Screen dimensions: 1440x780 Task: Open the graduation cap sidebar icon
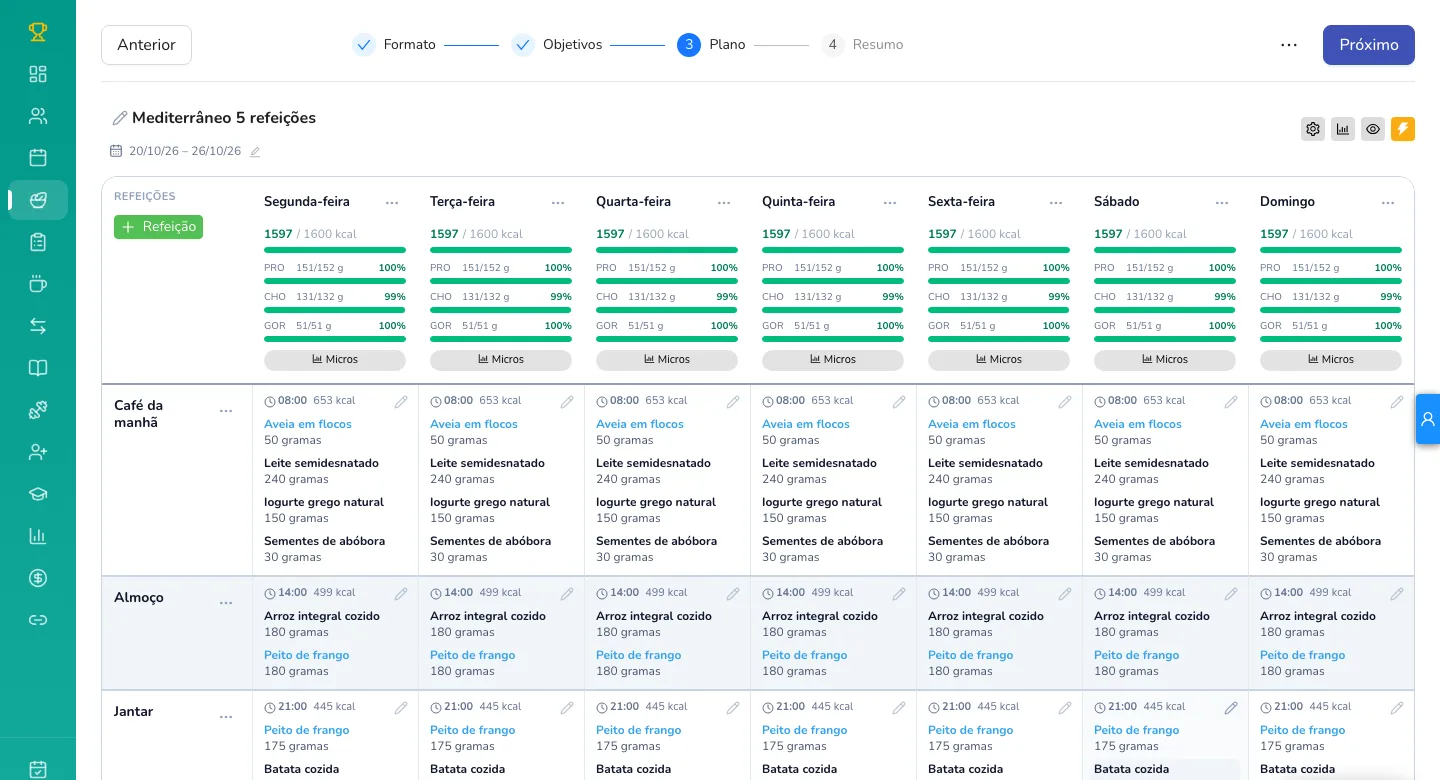click(x=38, y=494)
